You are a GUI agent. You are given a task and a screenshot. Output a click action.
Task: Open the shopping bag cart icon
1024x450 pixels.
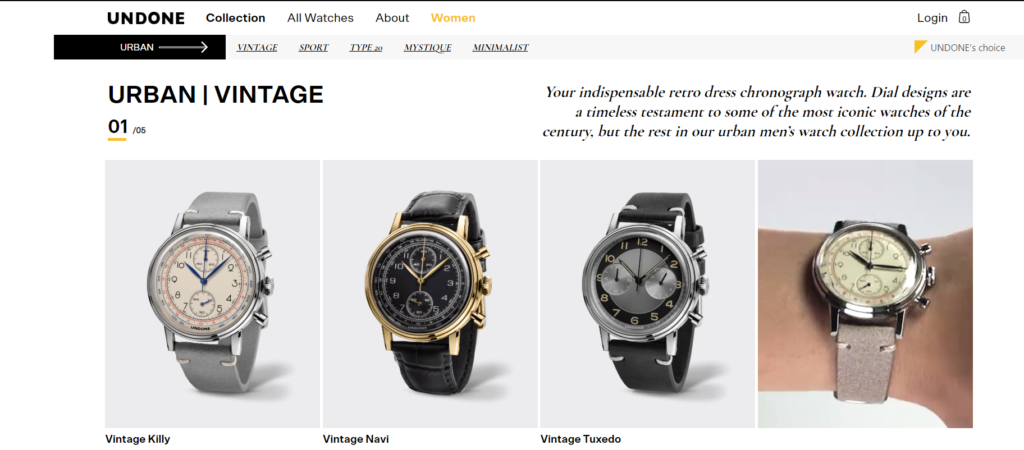click(x=964, y=17)
